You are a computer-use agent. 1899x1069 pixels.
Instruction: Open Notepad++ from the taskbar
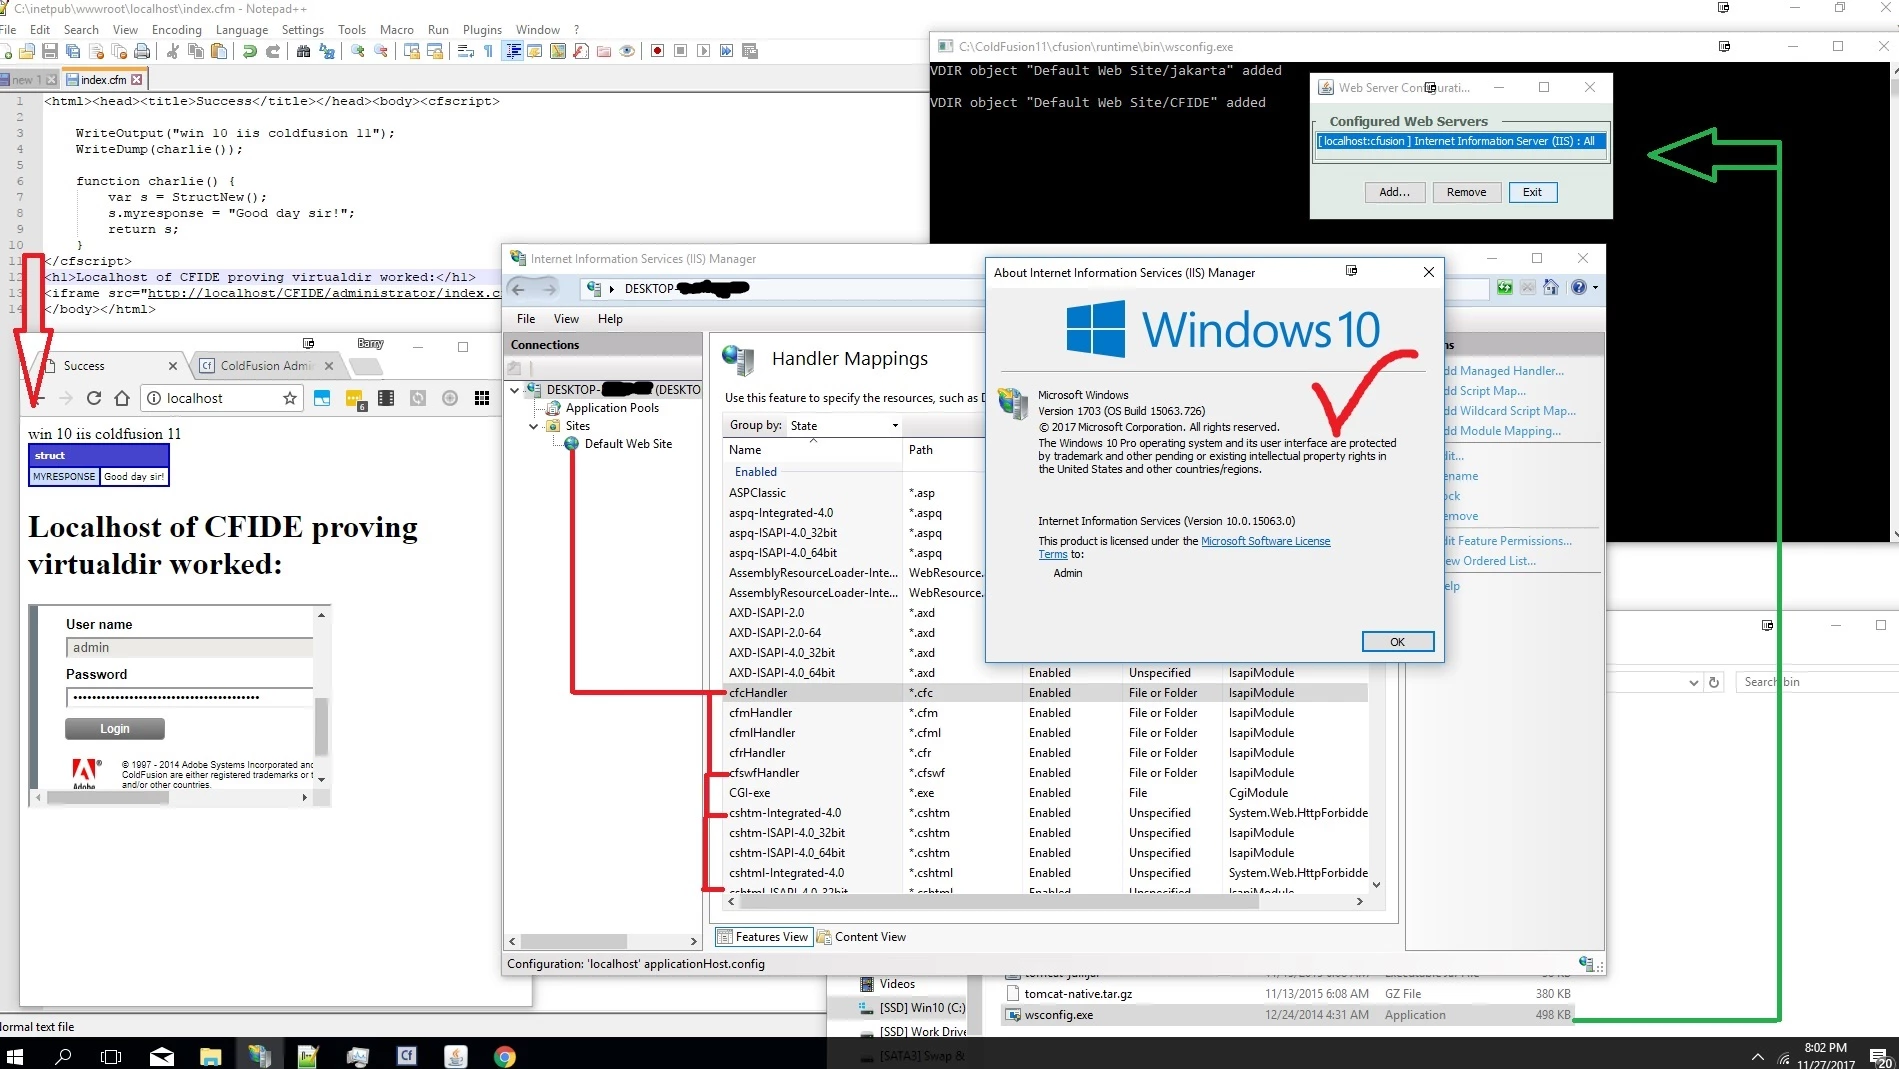click(308, 1055)
